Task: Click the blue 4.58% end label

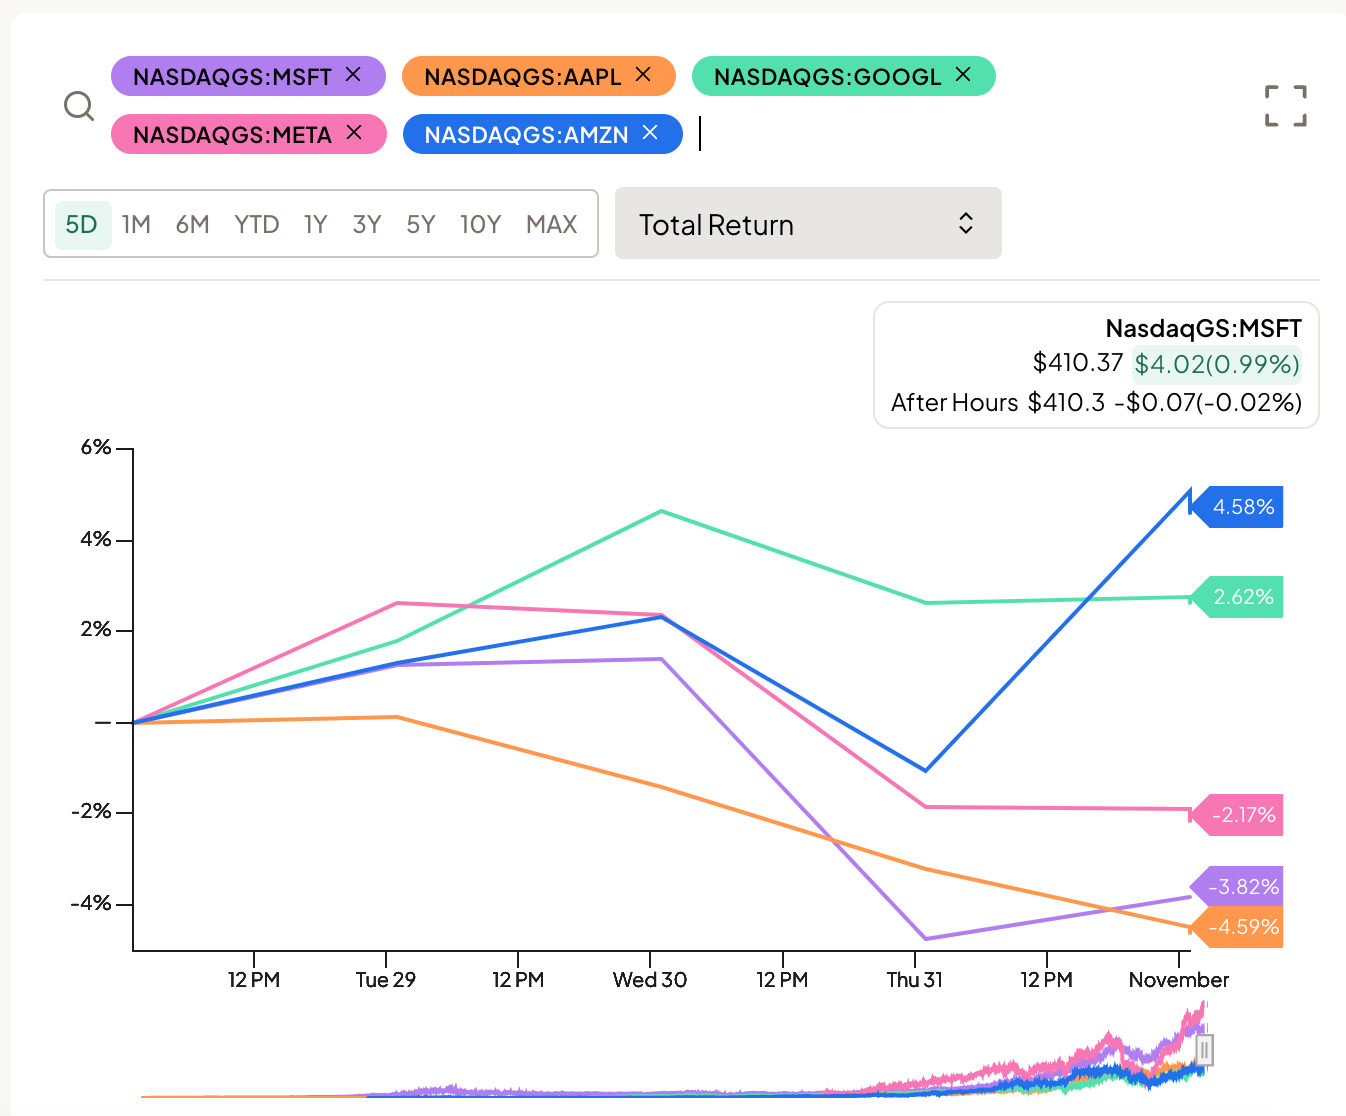Action: pos(1237,507)
